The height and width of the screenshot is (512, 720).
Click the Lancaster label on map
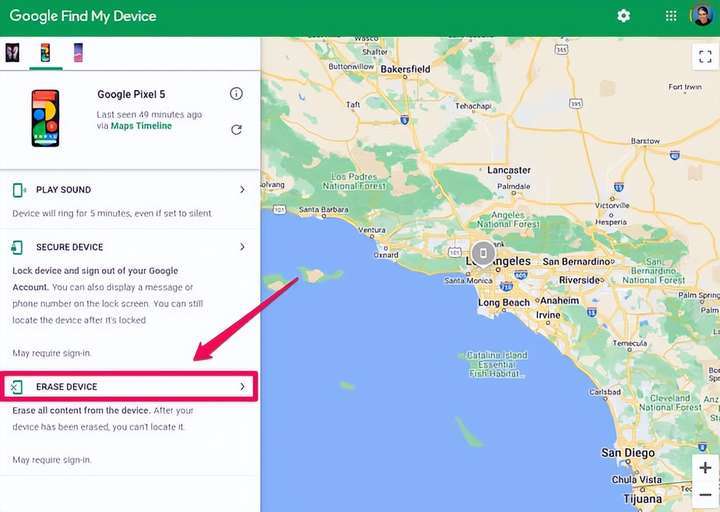(509, 170)
